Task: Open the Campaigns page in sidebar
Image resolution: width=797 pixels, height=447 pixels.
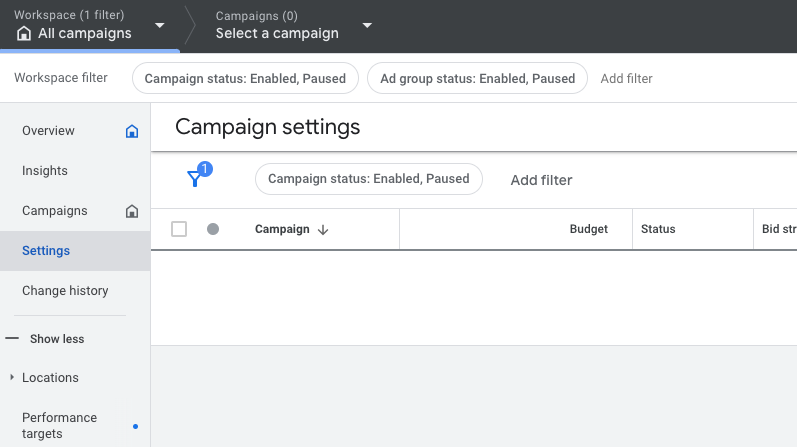Action: click(x=54, y=211)
